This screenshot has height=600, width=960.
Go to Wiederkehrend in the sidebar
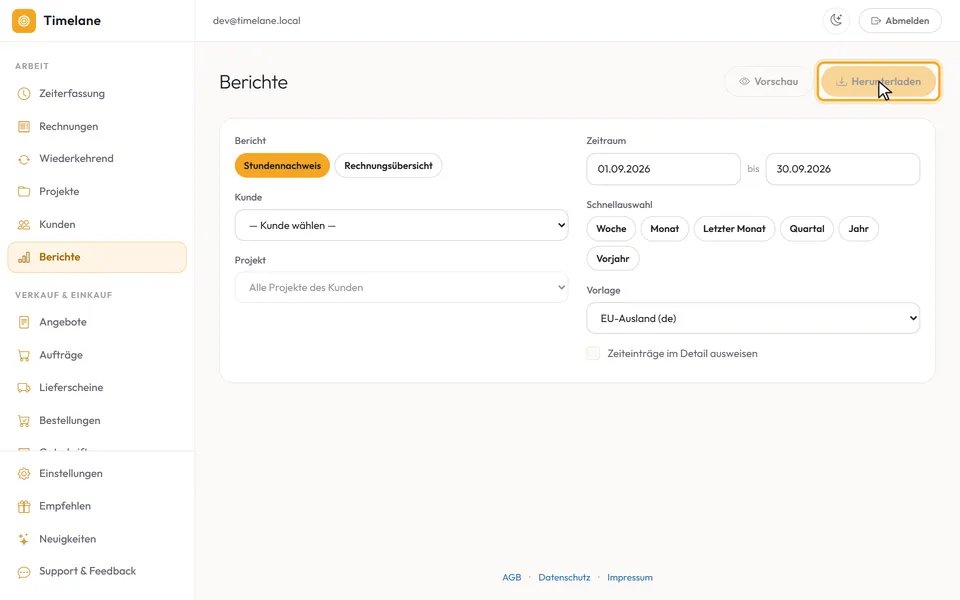pyautogui.click(x=97, y=159)
